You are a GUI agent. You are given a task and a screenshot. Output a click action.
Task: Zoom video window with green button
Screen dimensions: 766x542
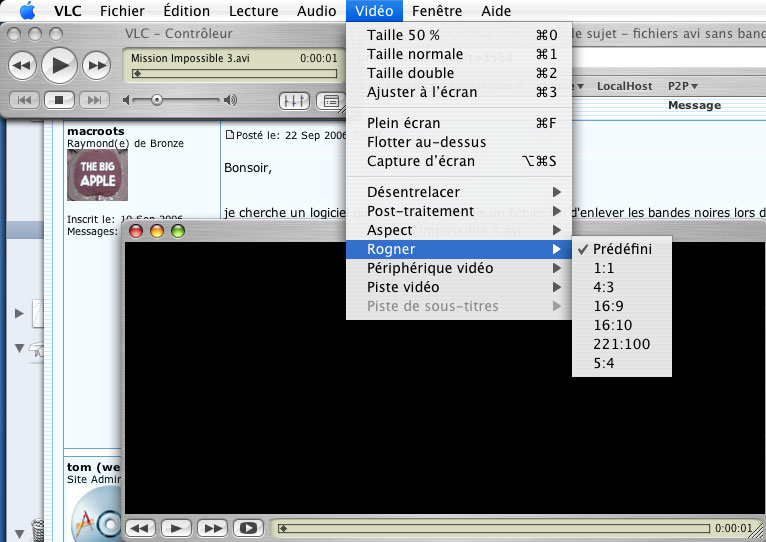point(178,231)
